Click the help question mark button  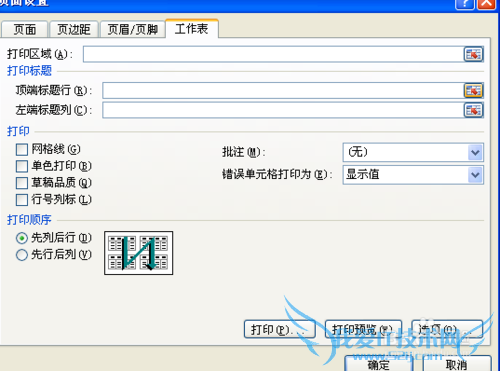coord(465,4)
